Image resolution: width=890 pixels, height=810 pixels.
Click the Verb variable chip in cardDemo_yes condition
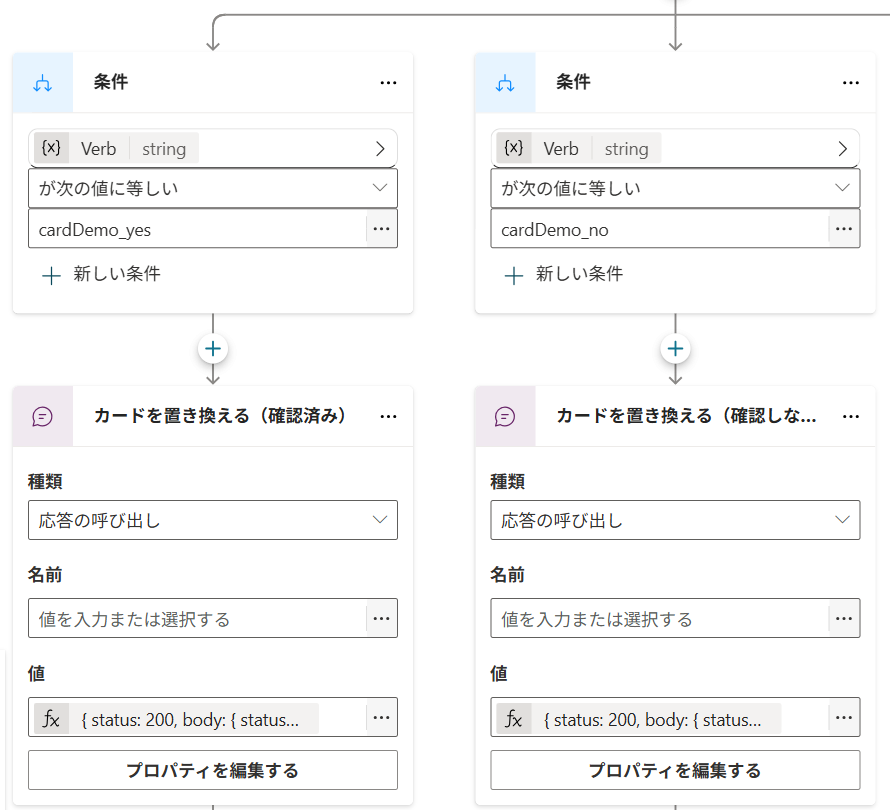pos(116,148)
